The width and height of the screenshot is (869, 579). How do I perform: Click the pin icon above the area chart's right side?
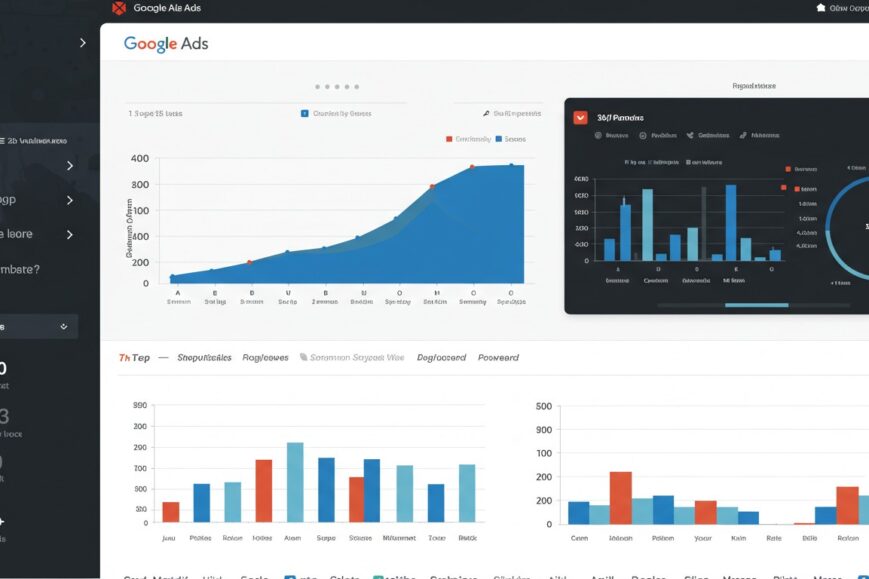pos(486,113)
